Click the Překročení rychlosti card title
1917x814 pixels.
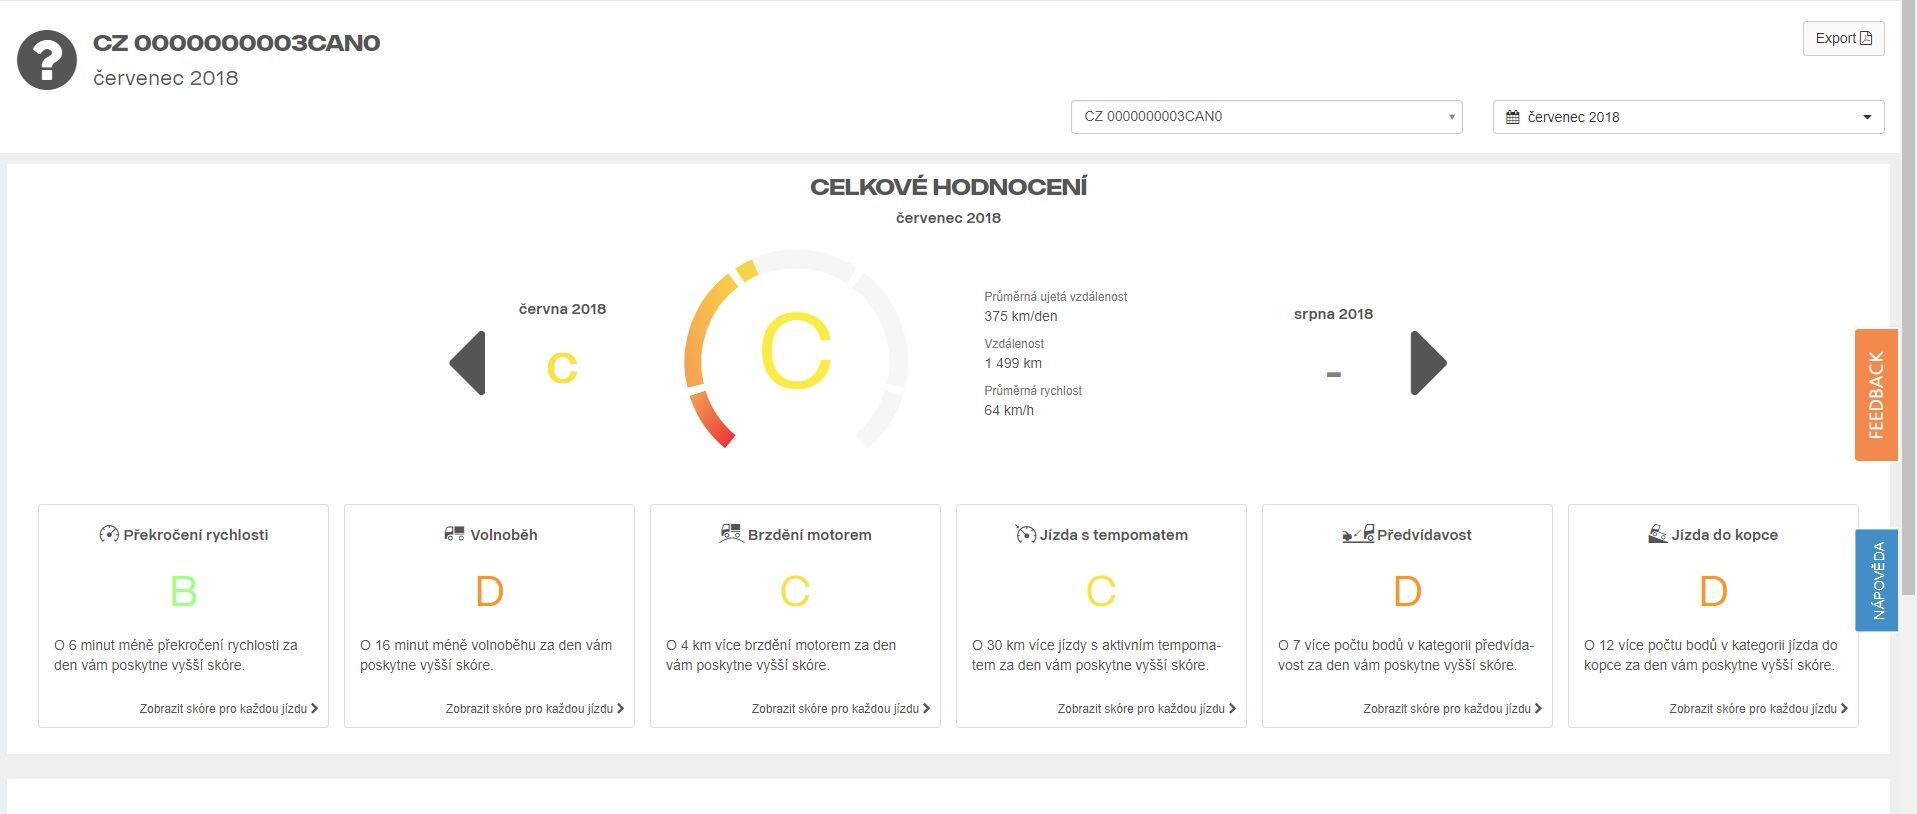click(x=196, y=535)
